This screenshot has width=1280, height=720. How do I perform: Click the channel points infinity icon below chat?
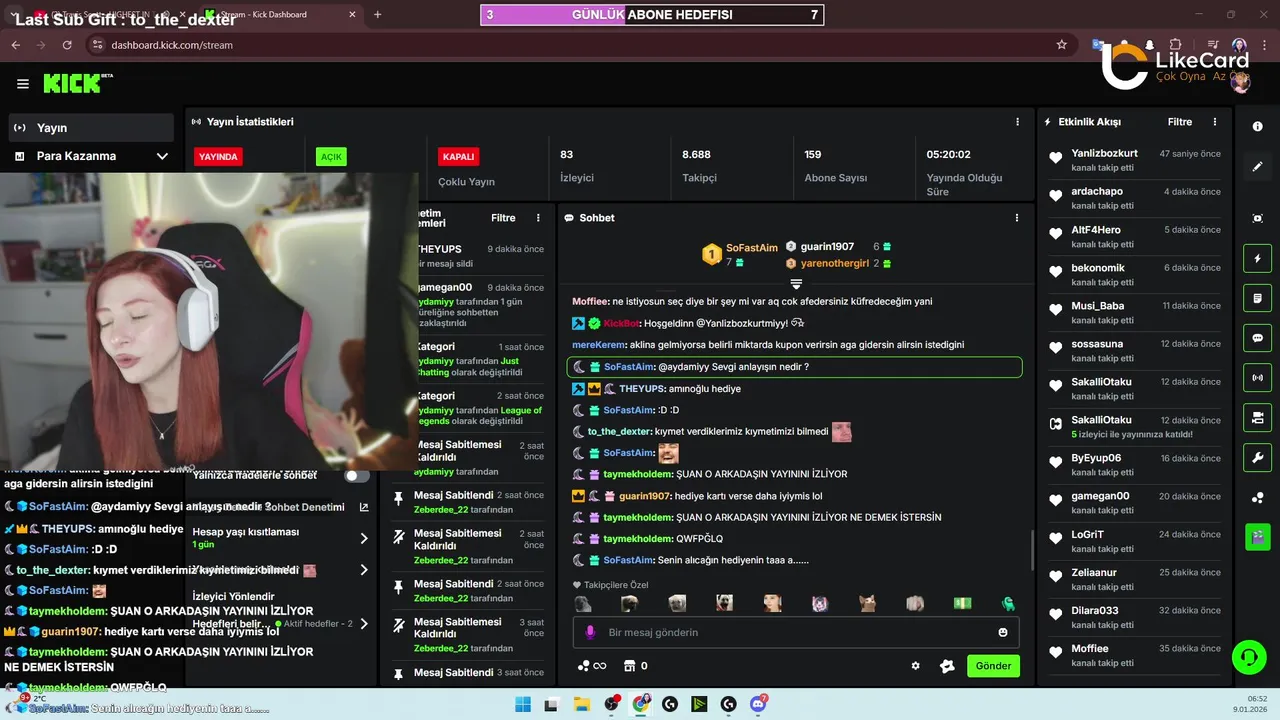tap(591, 666)
